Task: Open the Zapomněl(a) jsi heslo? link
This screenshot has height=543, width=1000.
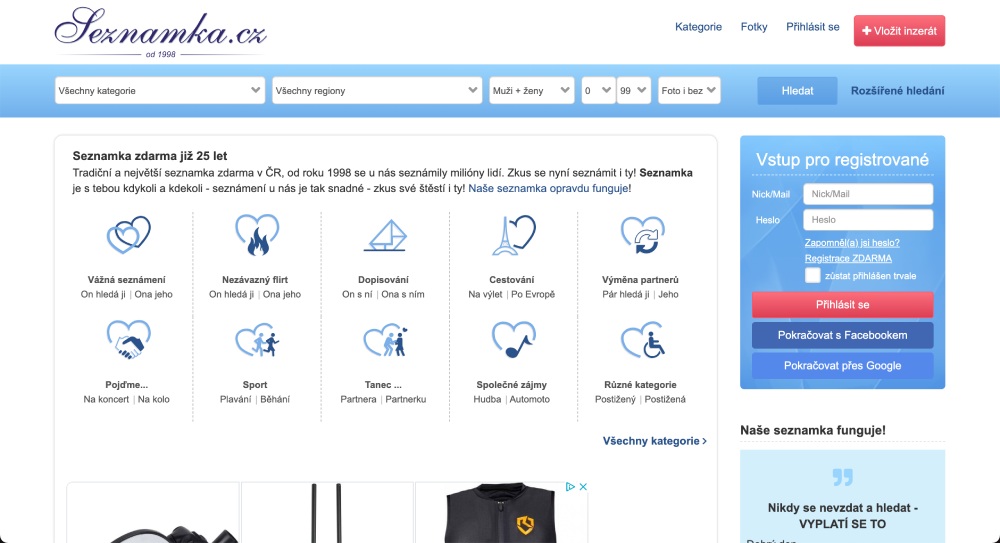Action: click(x=852, y=242)
